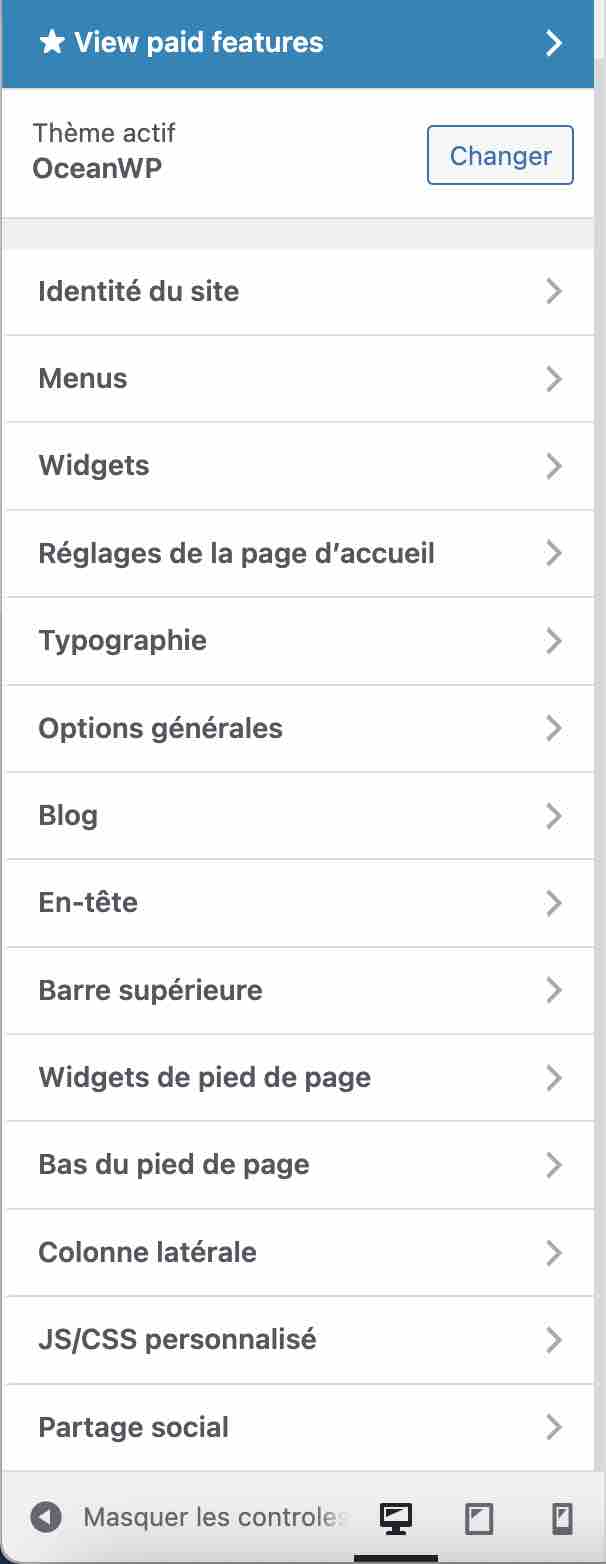Click the chevron next to Partage social
The width and height of the screenshot is (606, 1564).
click(x=553, y=1426)
